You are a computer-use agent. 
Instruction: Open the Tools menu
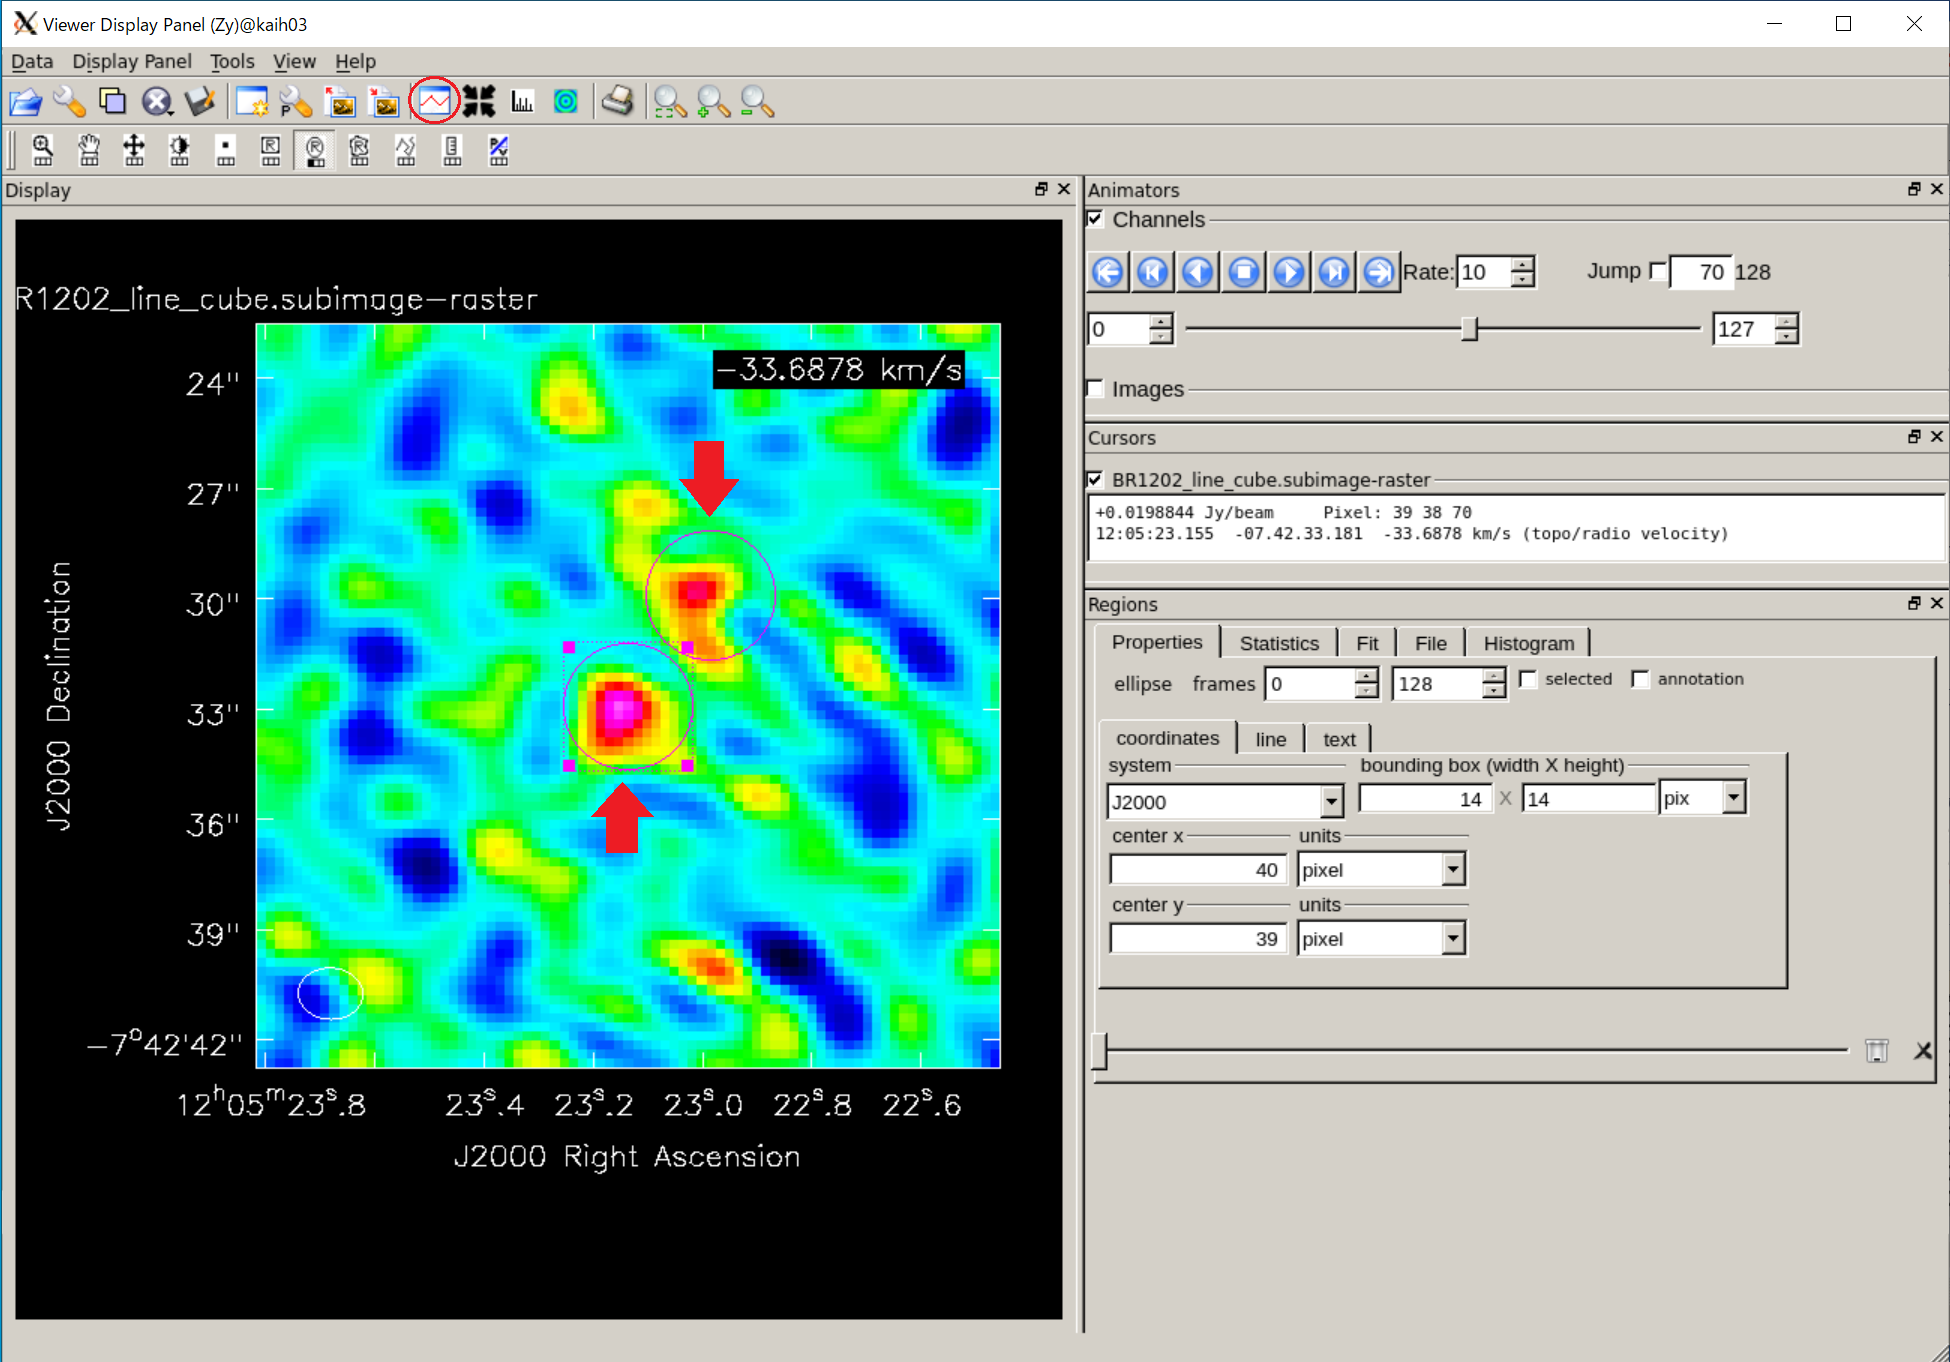232,61
